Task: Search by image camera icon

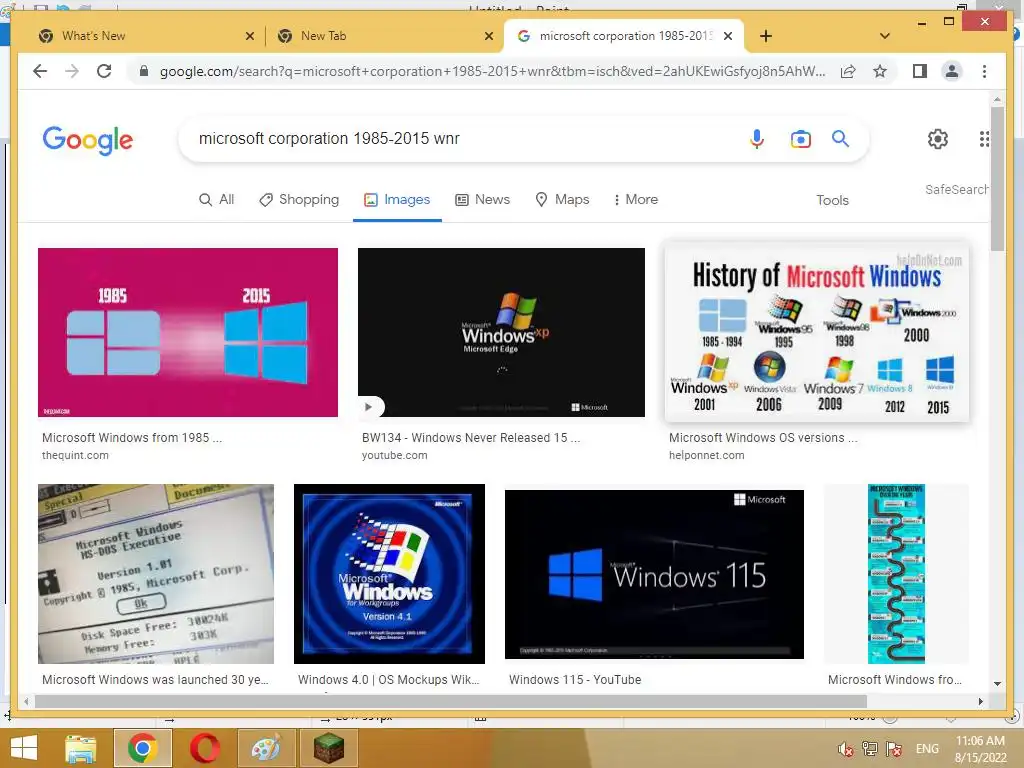Action: [x=801, y=138]
